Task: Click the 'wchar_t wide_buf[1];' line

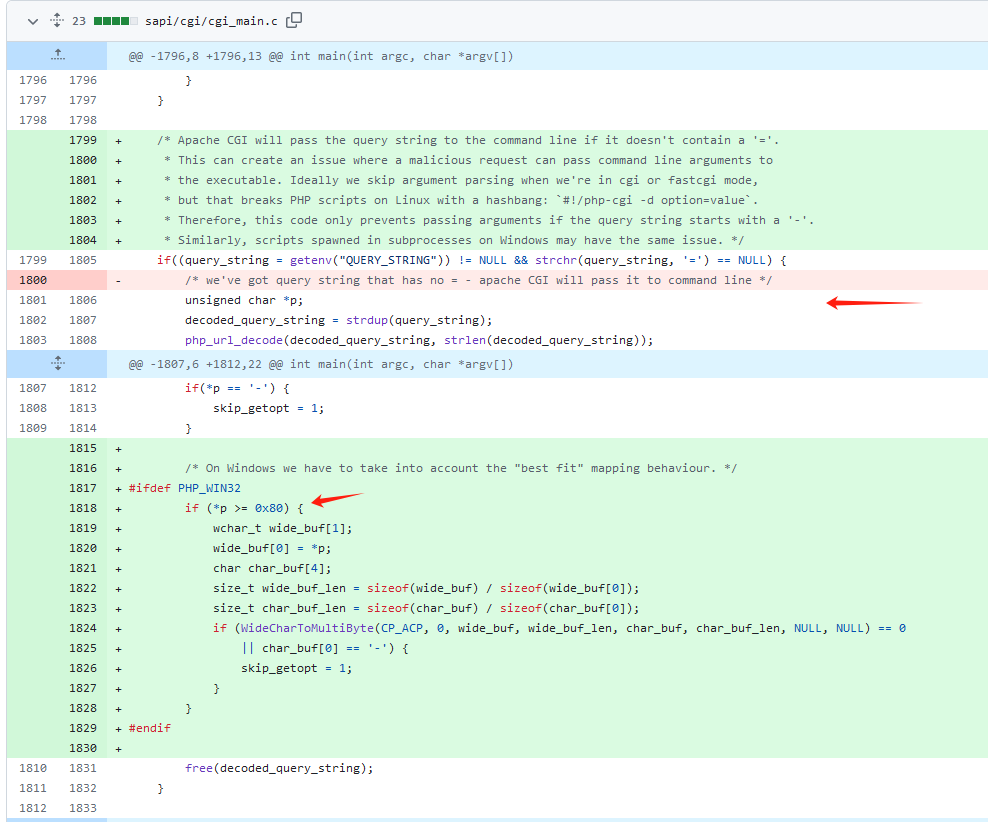Action: [282, 528]
